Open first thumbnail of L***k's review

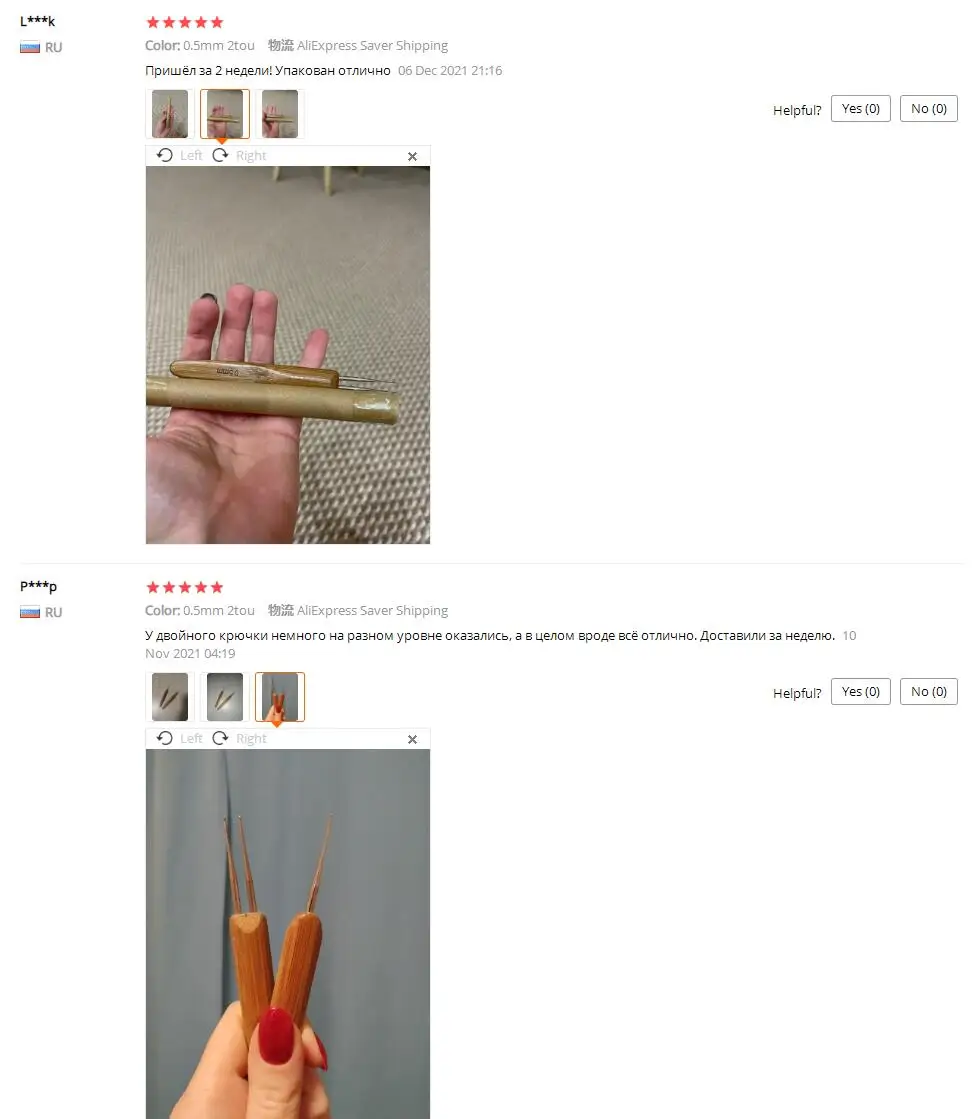pos(170,114)
